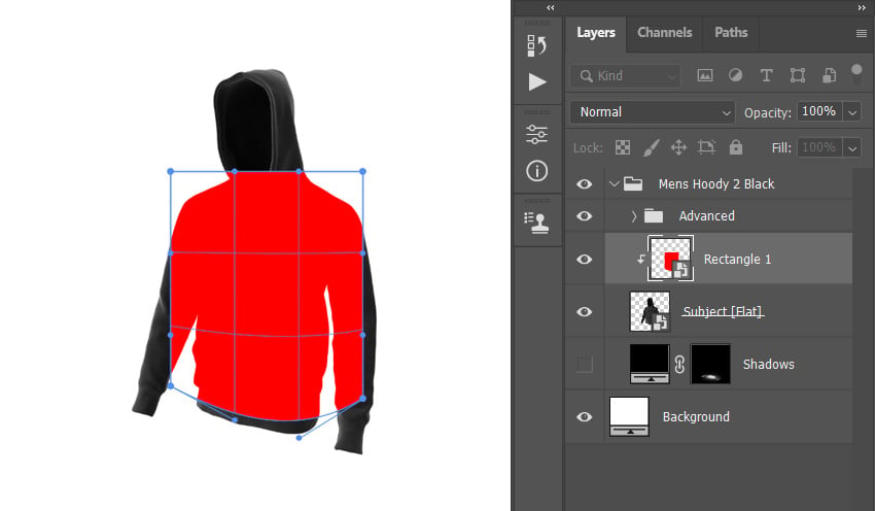Screen dimensions: 875x511
Task: Open the Fill slider dropdown arrow
Action: point(852,148)
